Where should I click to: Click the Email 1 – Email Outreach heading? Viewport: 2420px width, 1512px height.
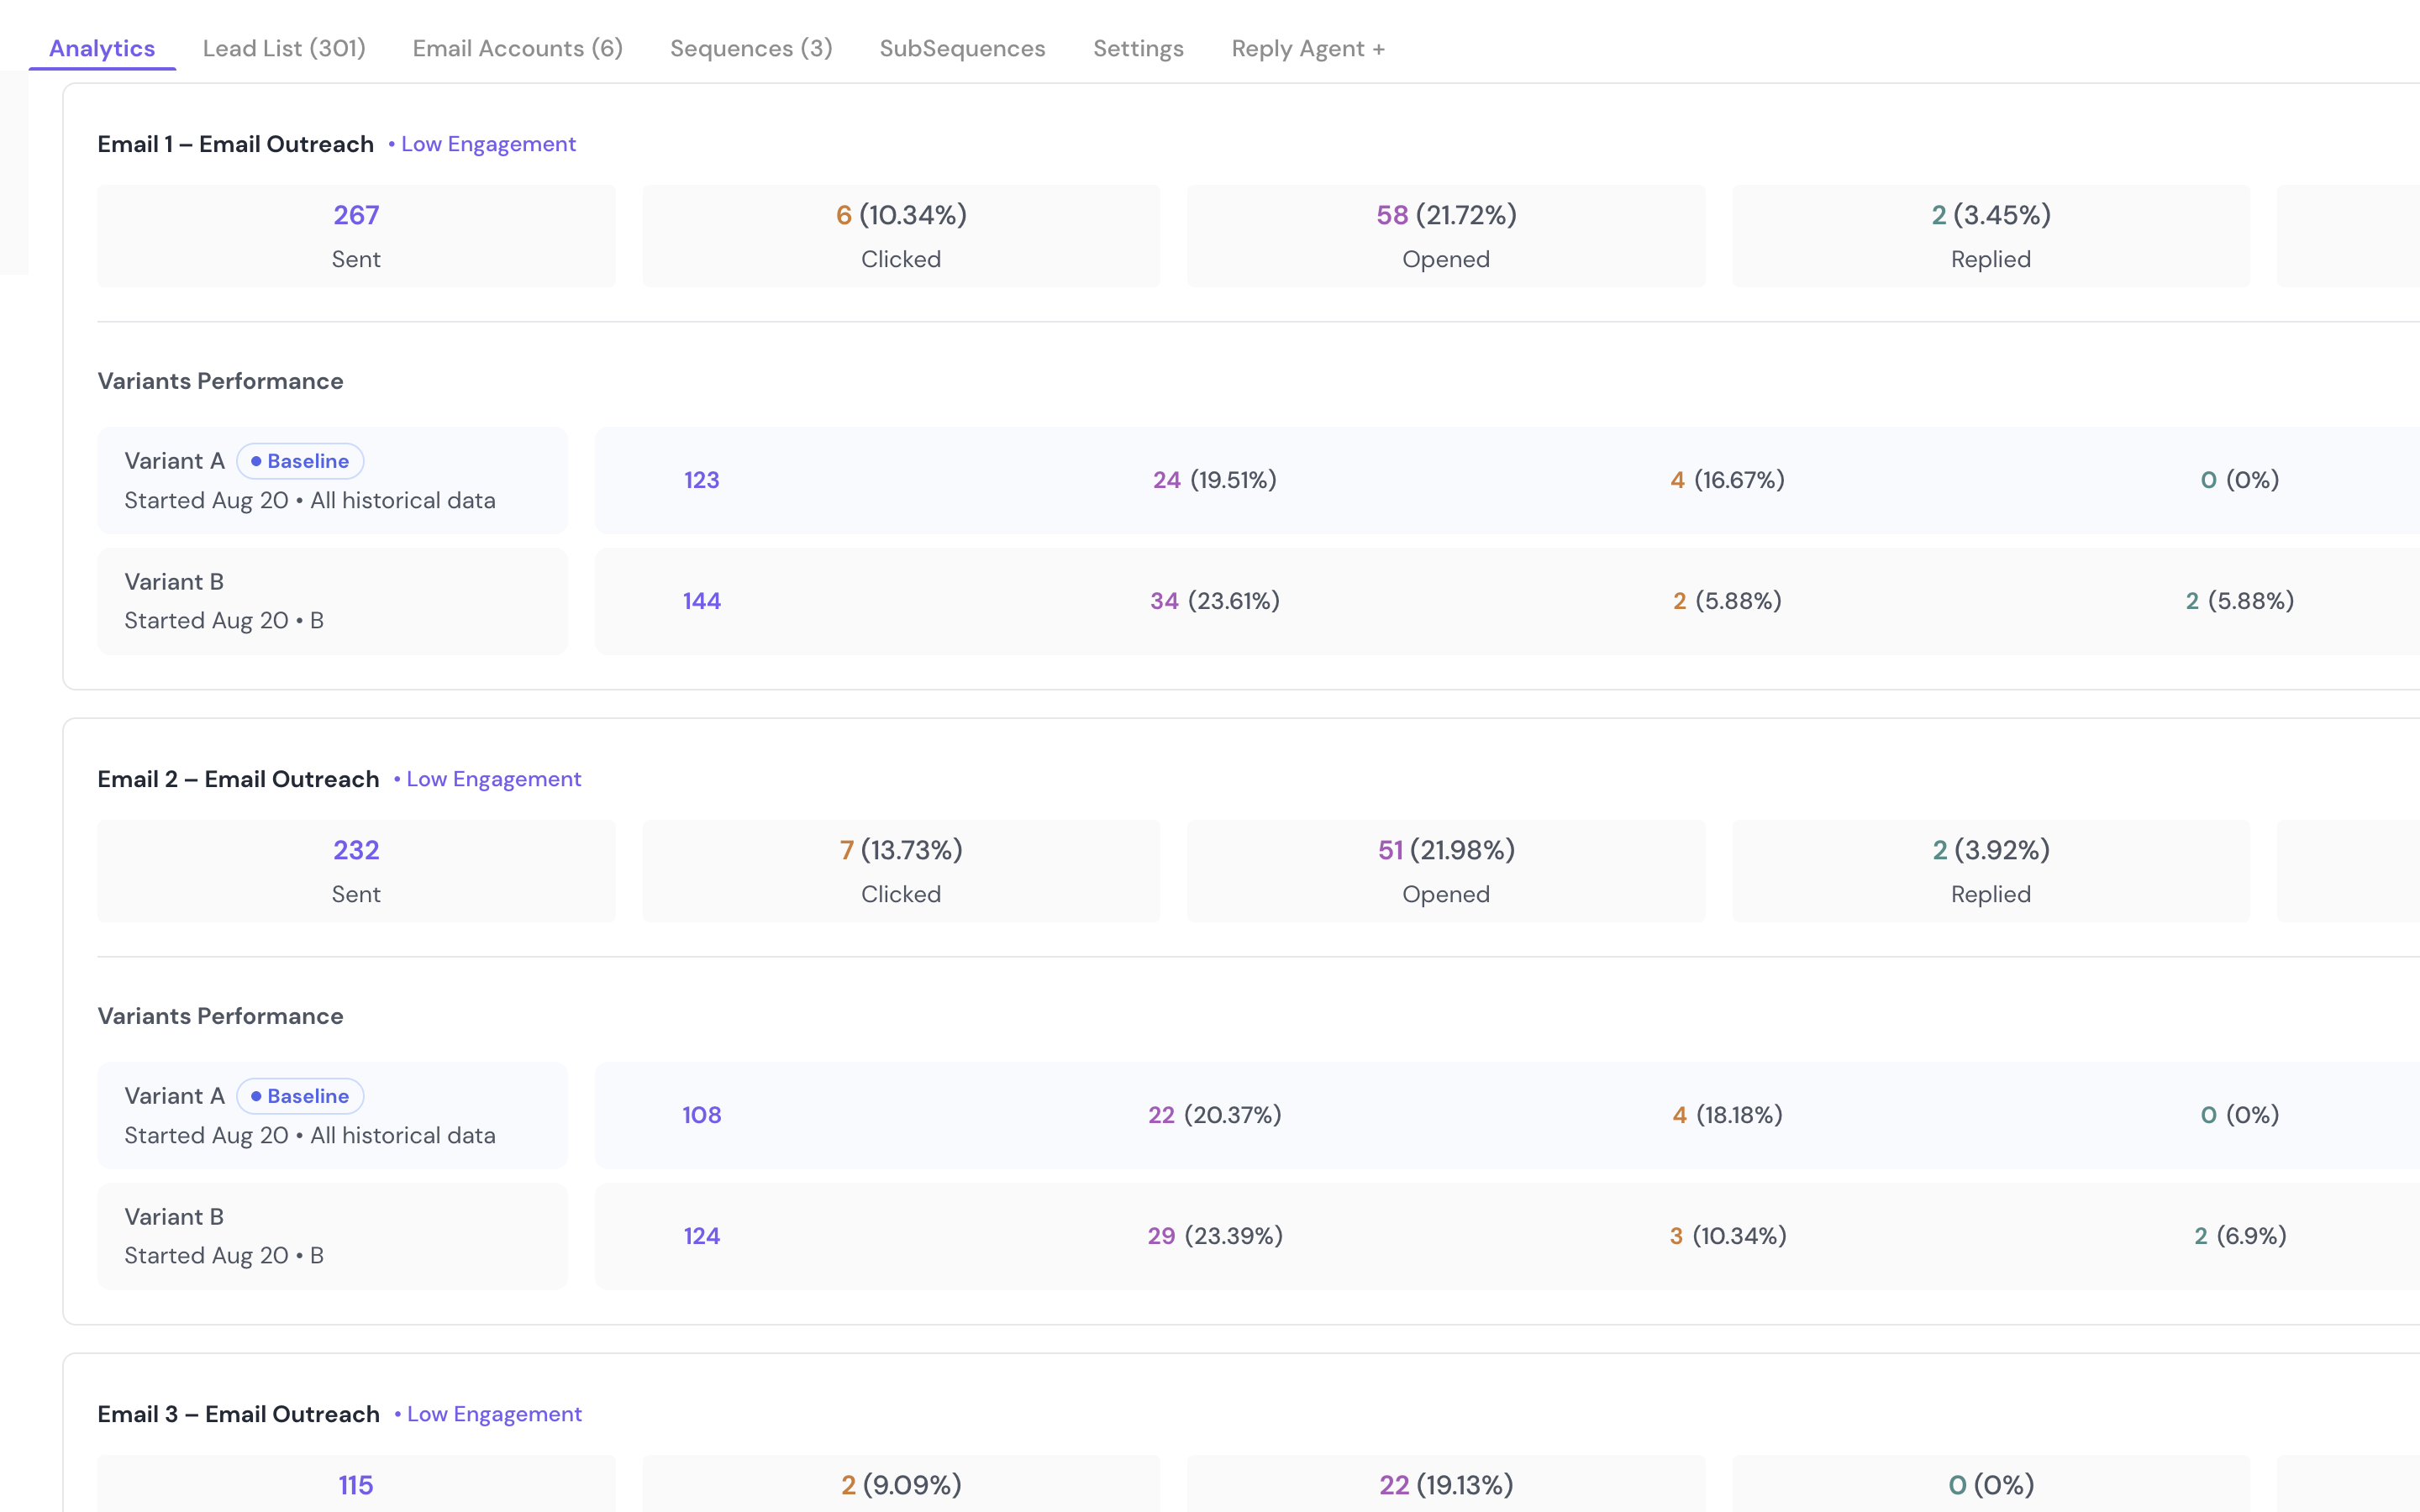[236, 144]
